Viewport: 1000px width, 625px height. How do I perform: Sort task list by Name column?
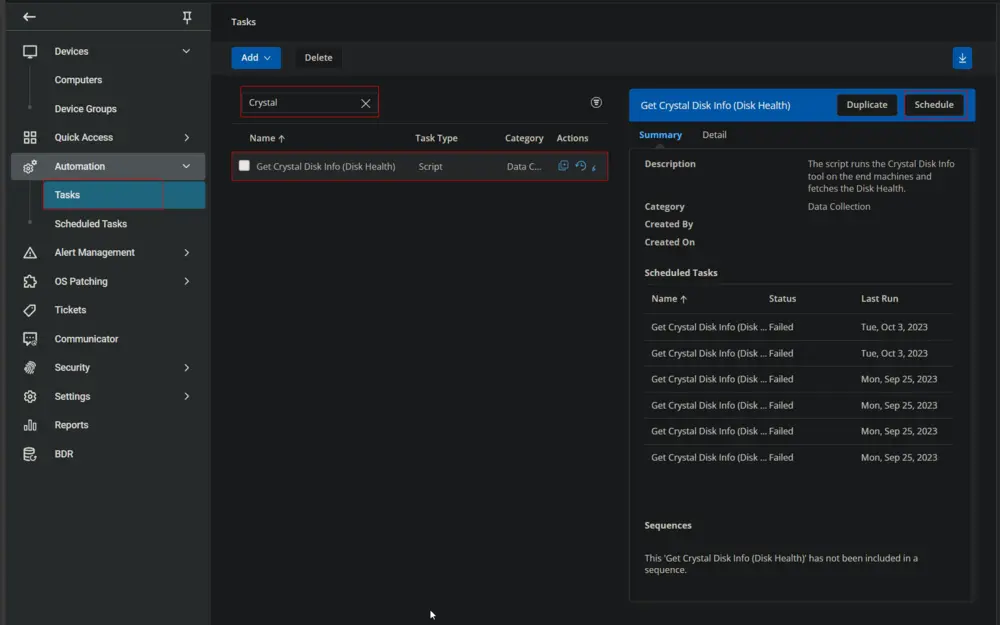[267, 138]
